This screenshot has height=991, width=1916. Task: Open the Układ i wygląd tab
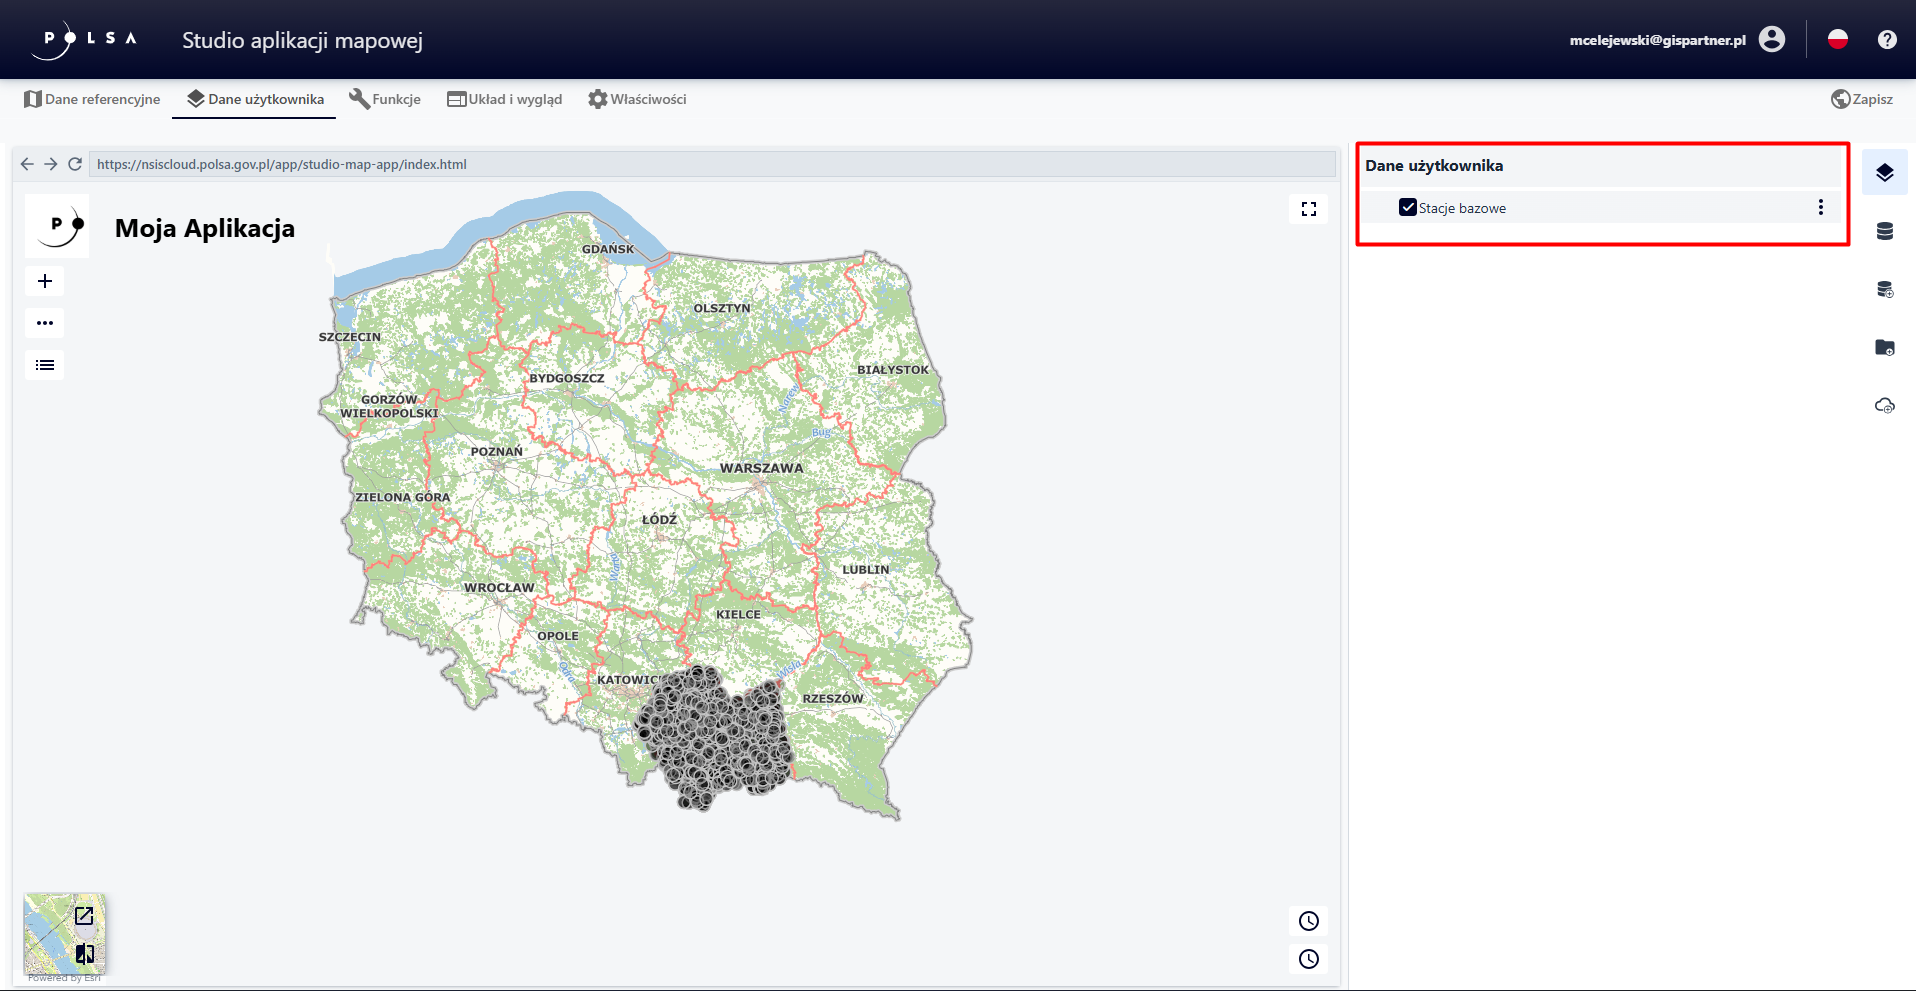point(505,99)
